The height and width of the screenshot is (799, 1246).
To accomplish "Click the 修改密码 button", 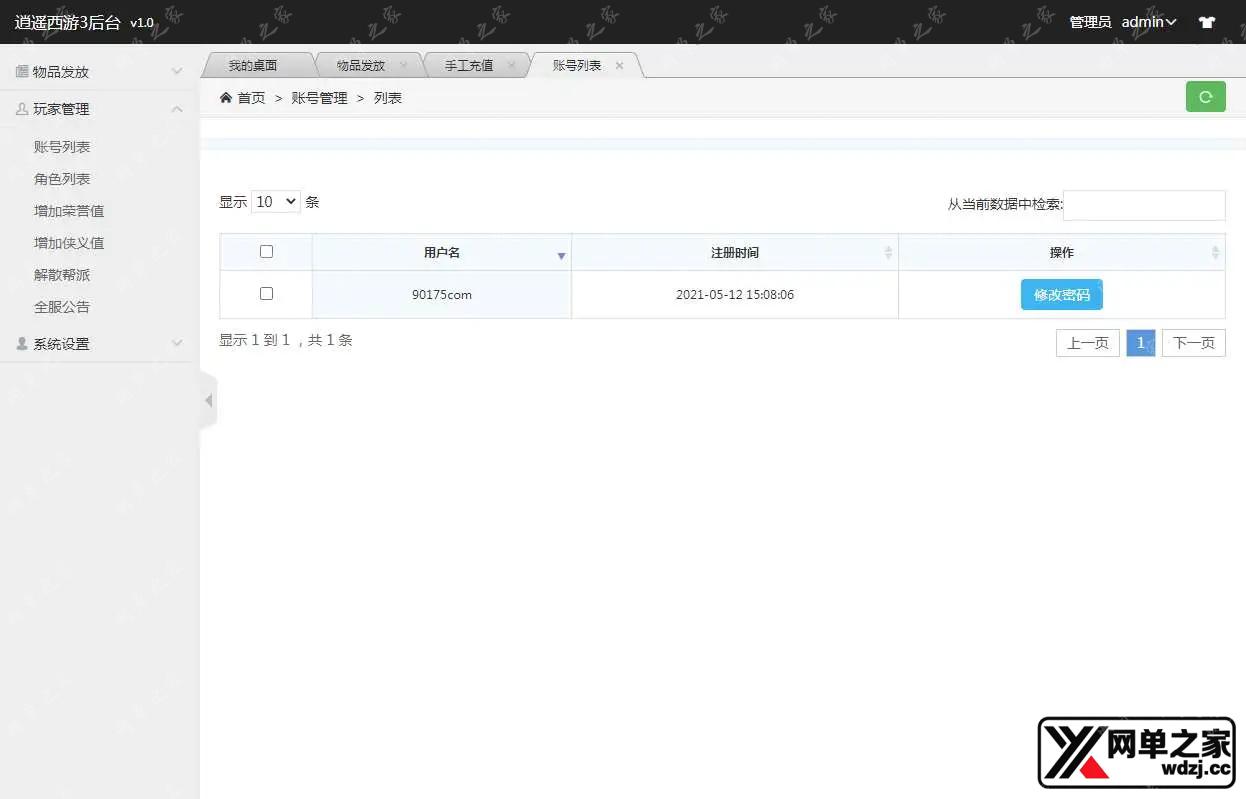I will click(x=1061, y=294).
